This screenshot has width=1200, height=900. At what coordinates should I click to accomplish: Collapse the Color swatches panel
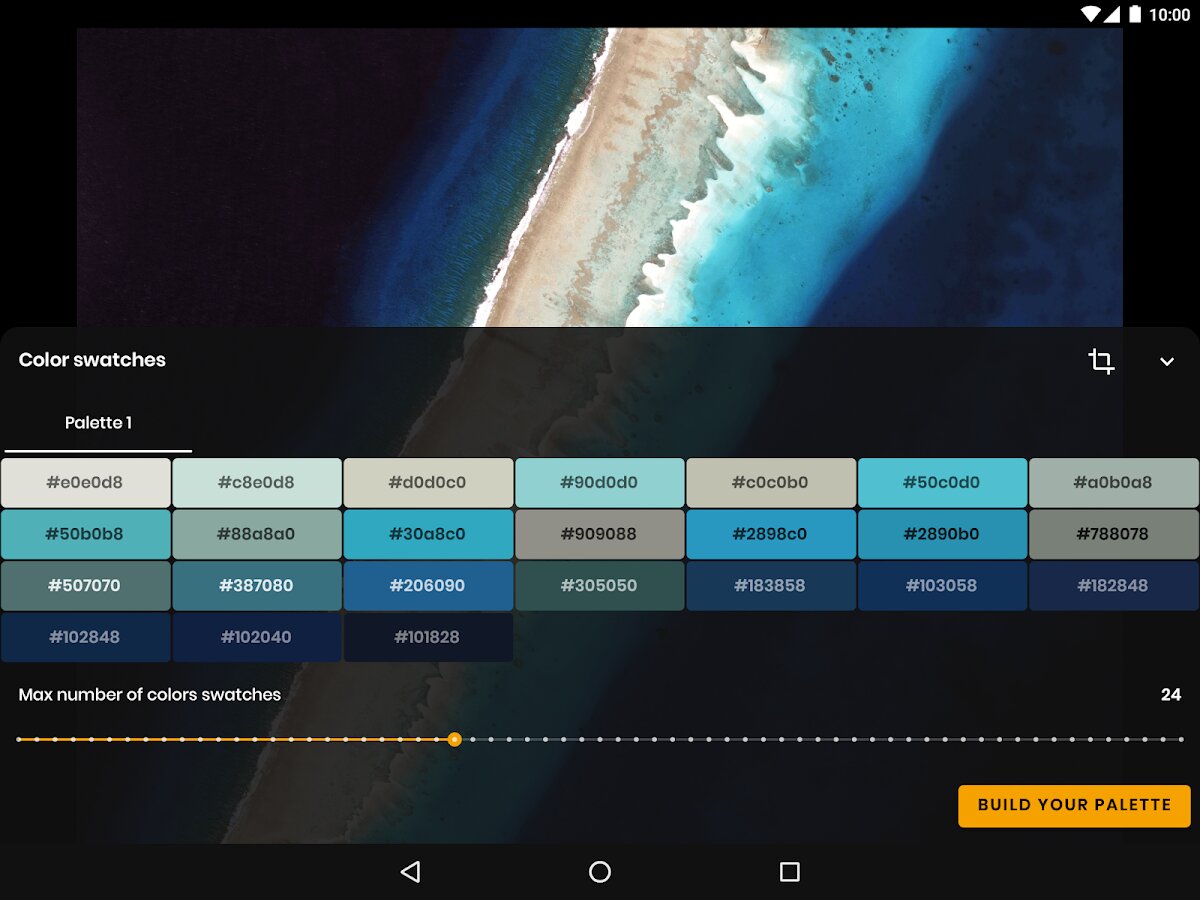pos(1167,361)
